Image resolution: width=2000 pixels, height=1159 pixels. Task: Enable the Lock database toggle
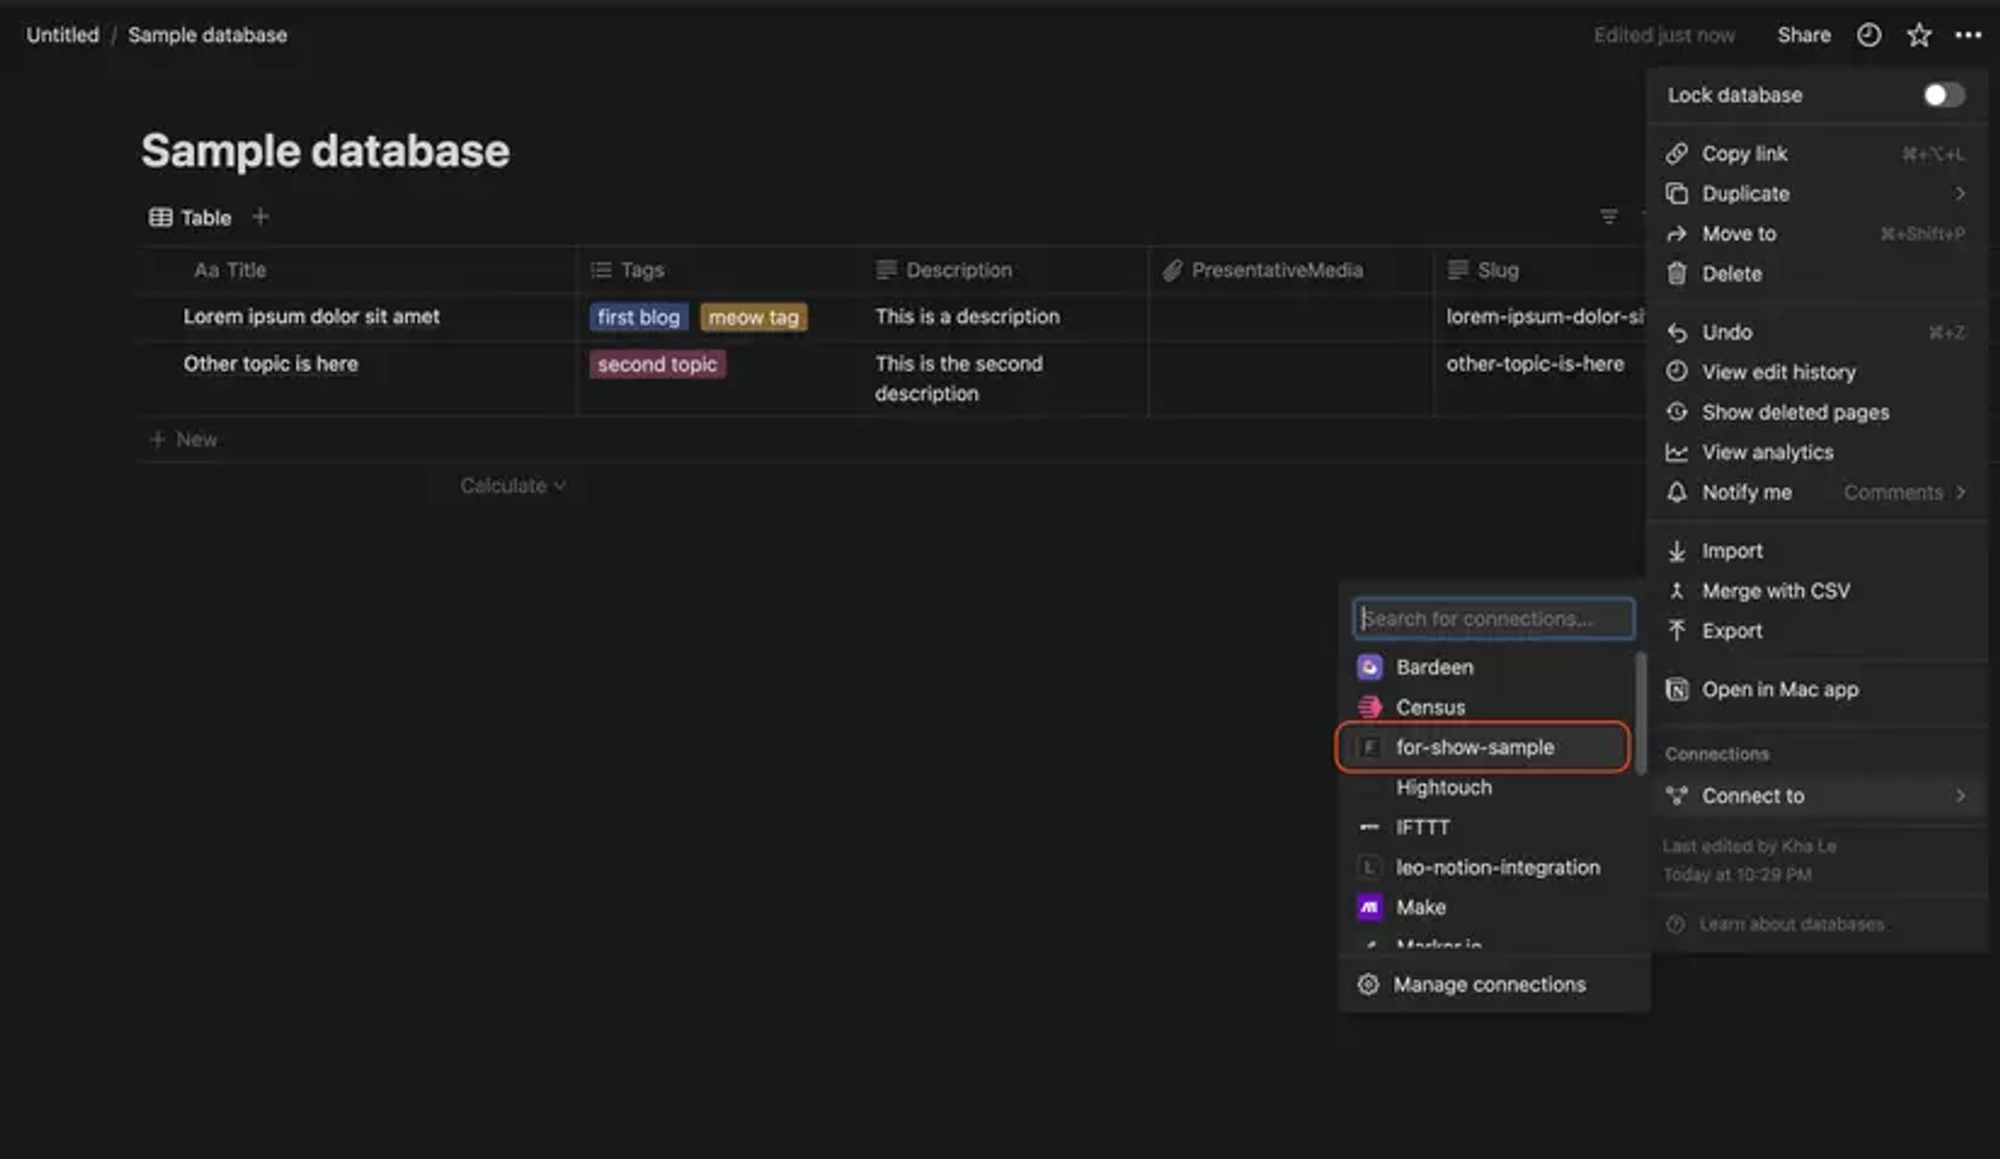[x=1941, y=95]
